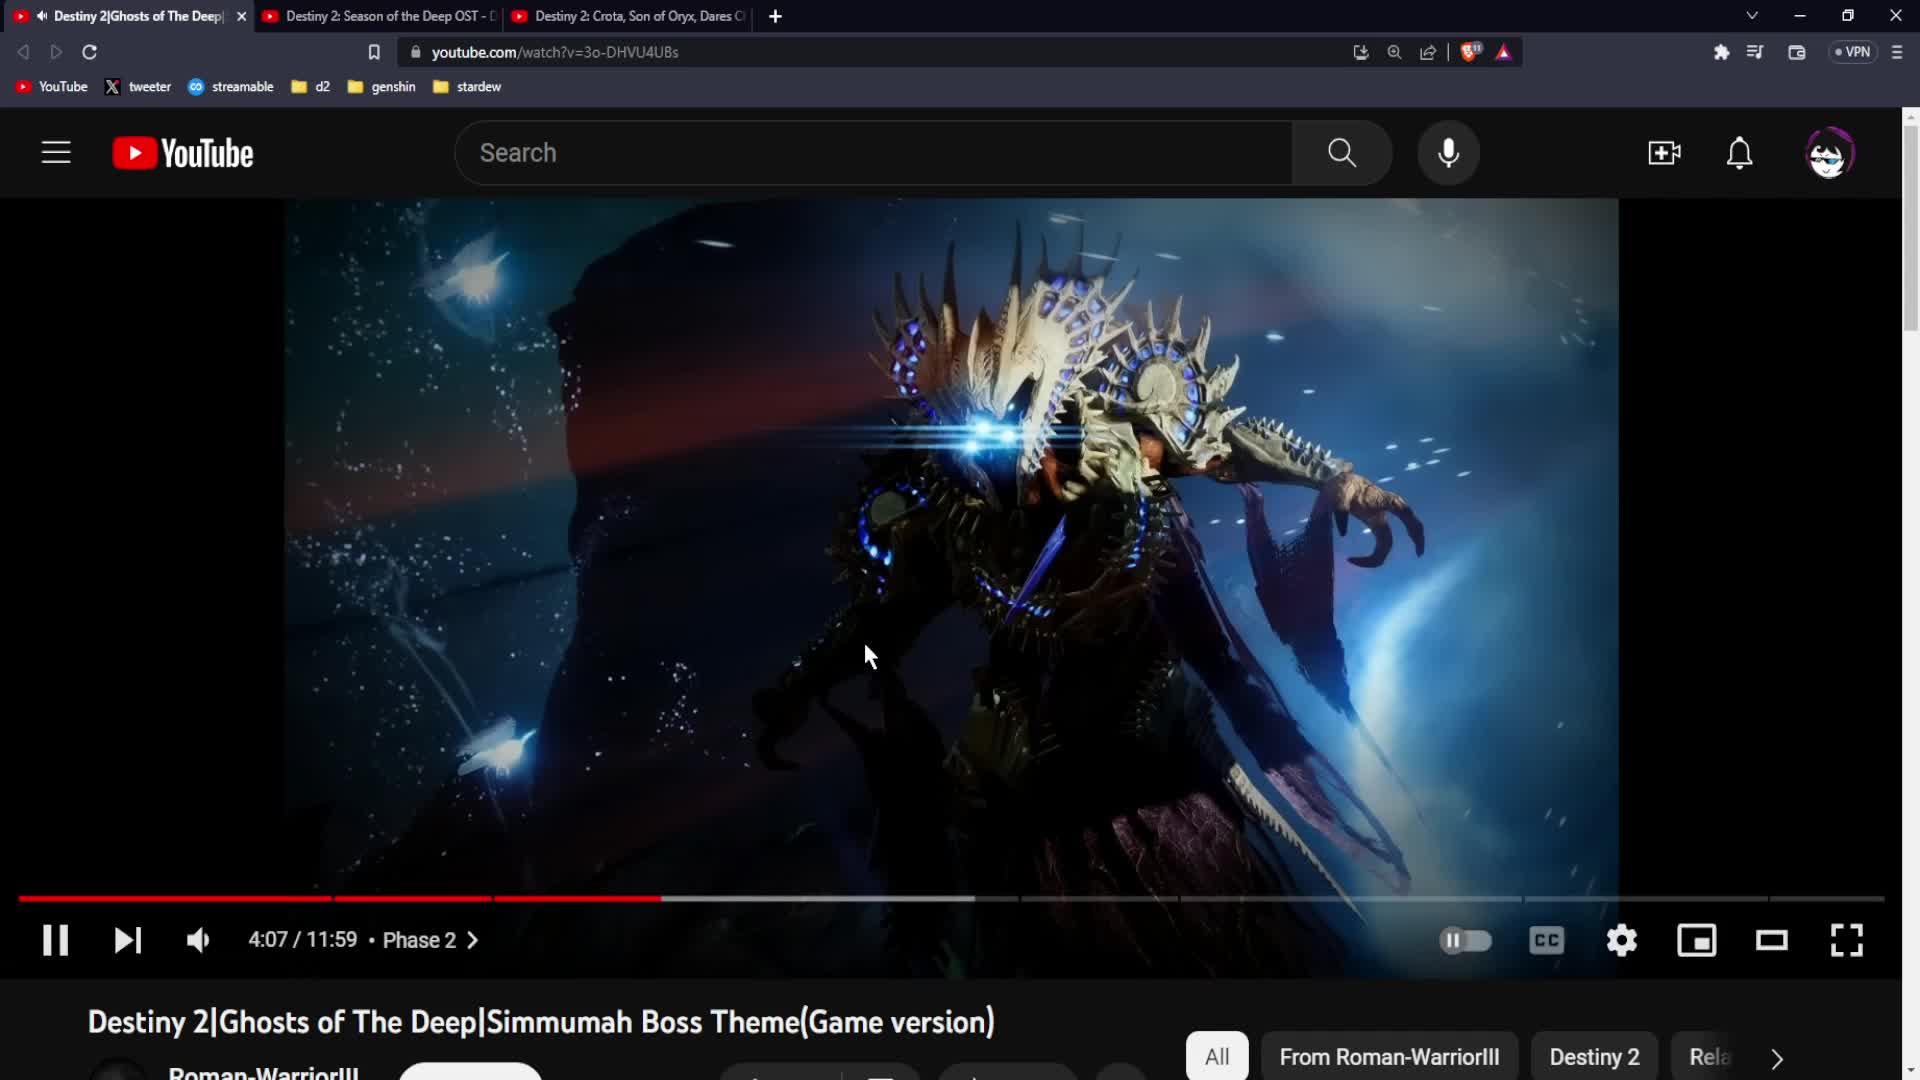1920x1080 pixels.
Task: Open the Create video icon
Action: [1663, 152]
